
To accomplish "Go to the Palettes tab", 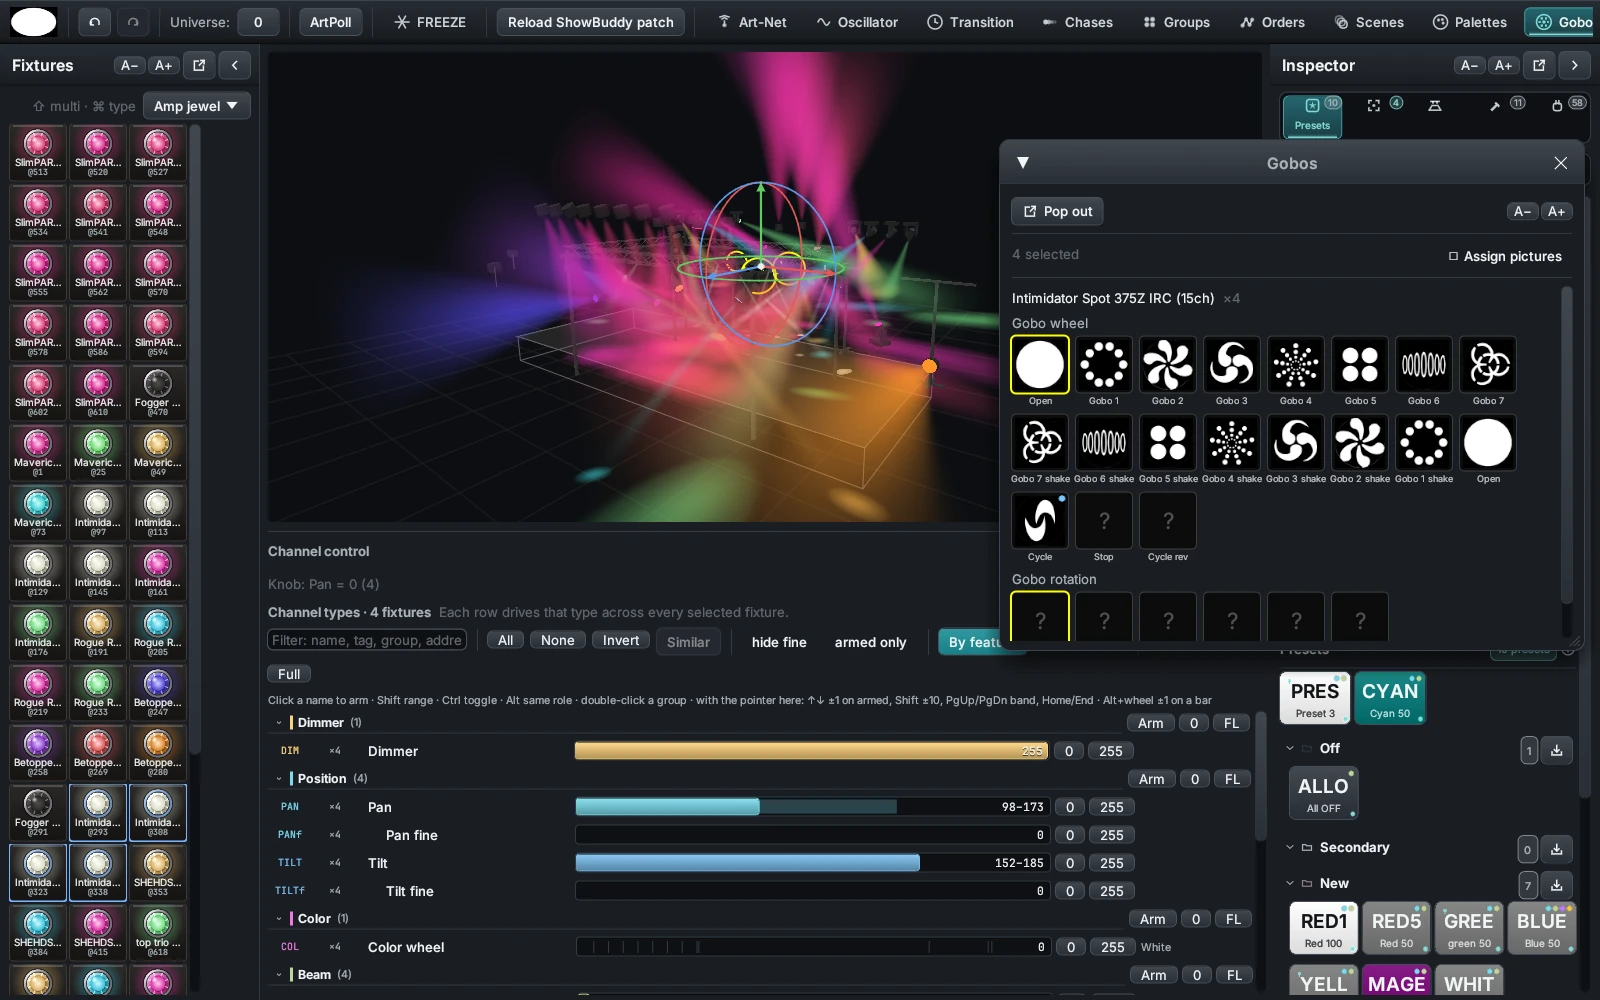I will click(1469, 22).
